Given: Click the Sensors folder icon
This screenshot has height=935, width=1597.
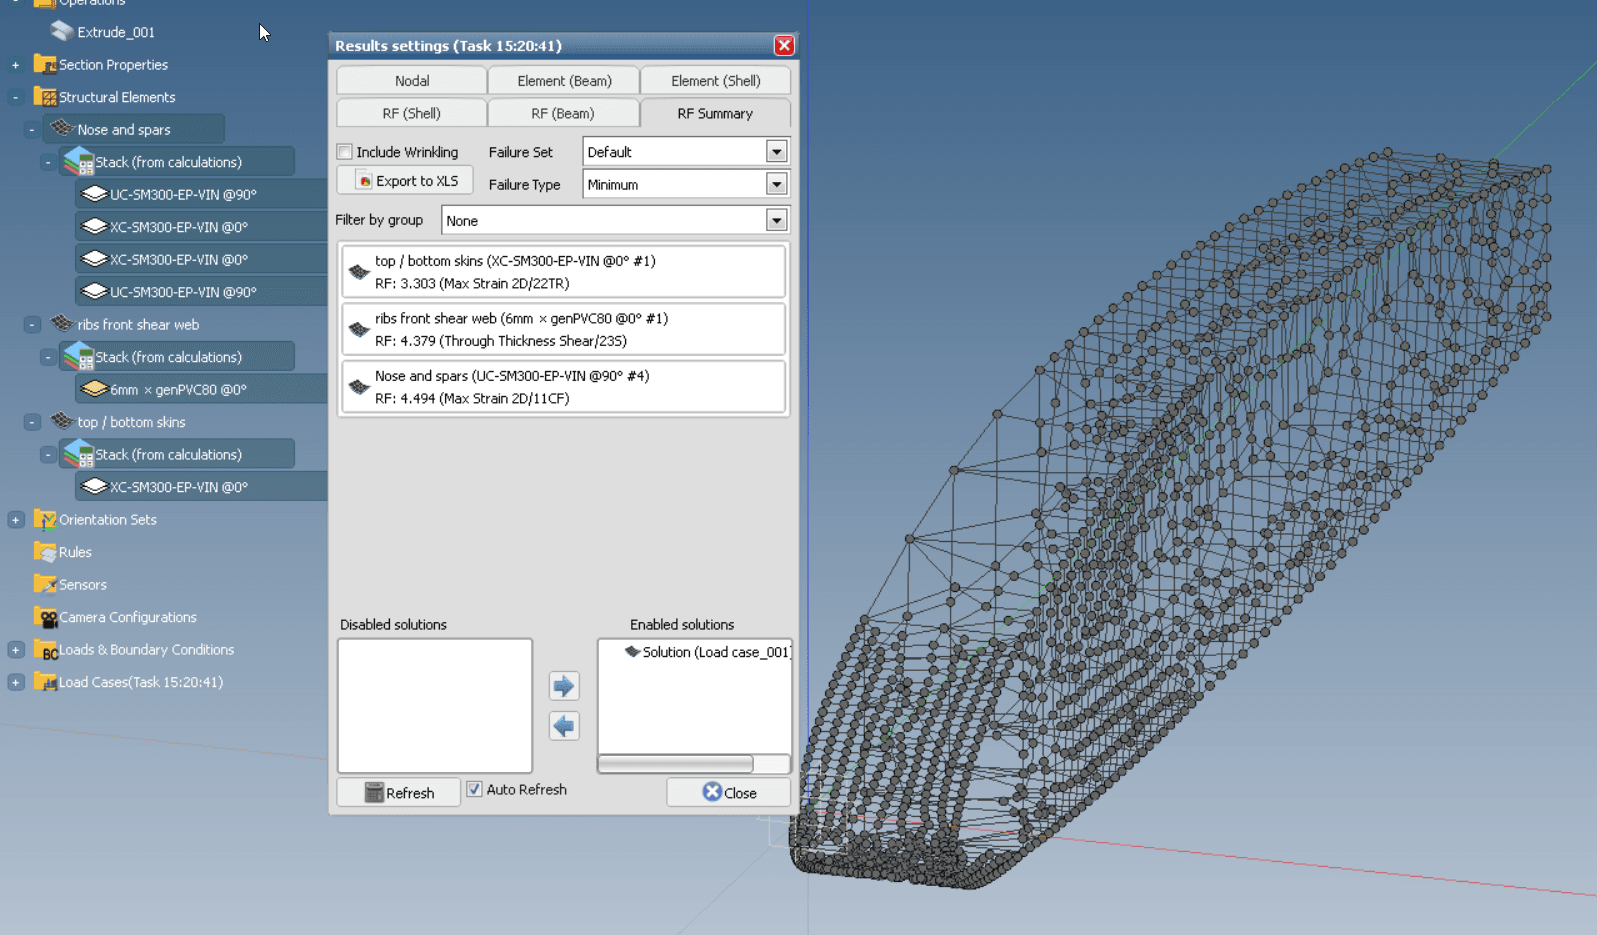Looking at the screenshot, I should pos(45,584).
